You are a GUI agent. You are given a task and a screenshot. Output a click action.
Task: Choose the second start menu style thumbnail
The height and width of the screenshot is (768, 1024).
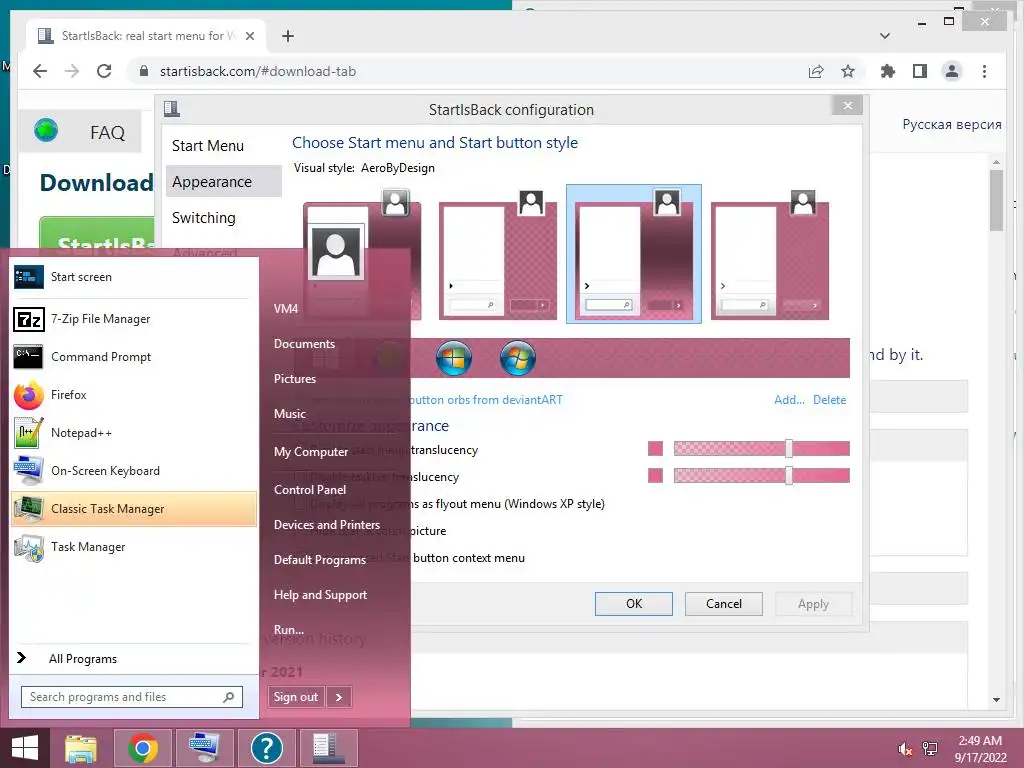coord(498,255)
